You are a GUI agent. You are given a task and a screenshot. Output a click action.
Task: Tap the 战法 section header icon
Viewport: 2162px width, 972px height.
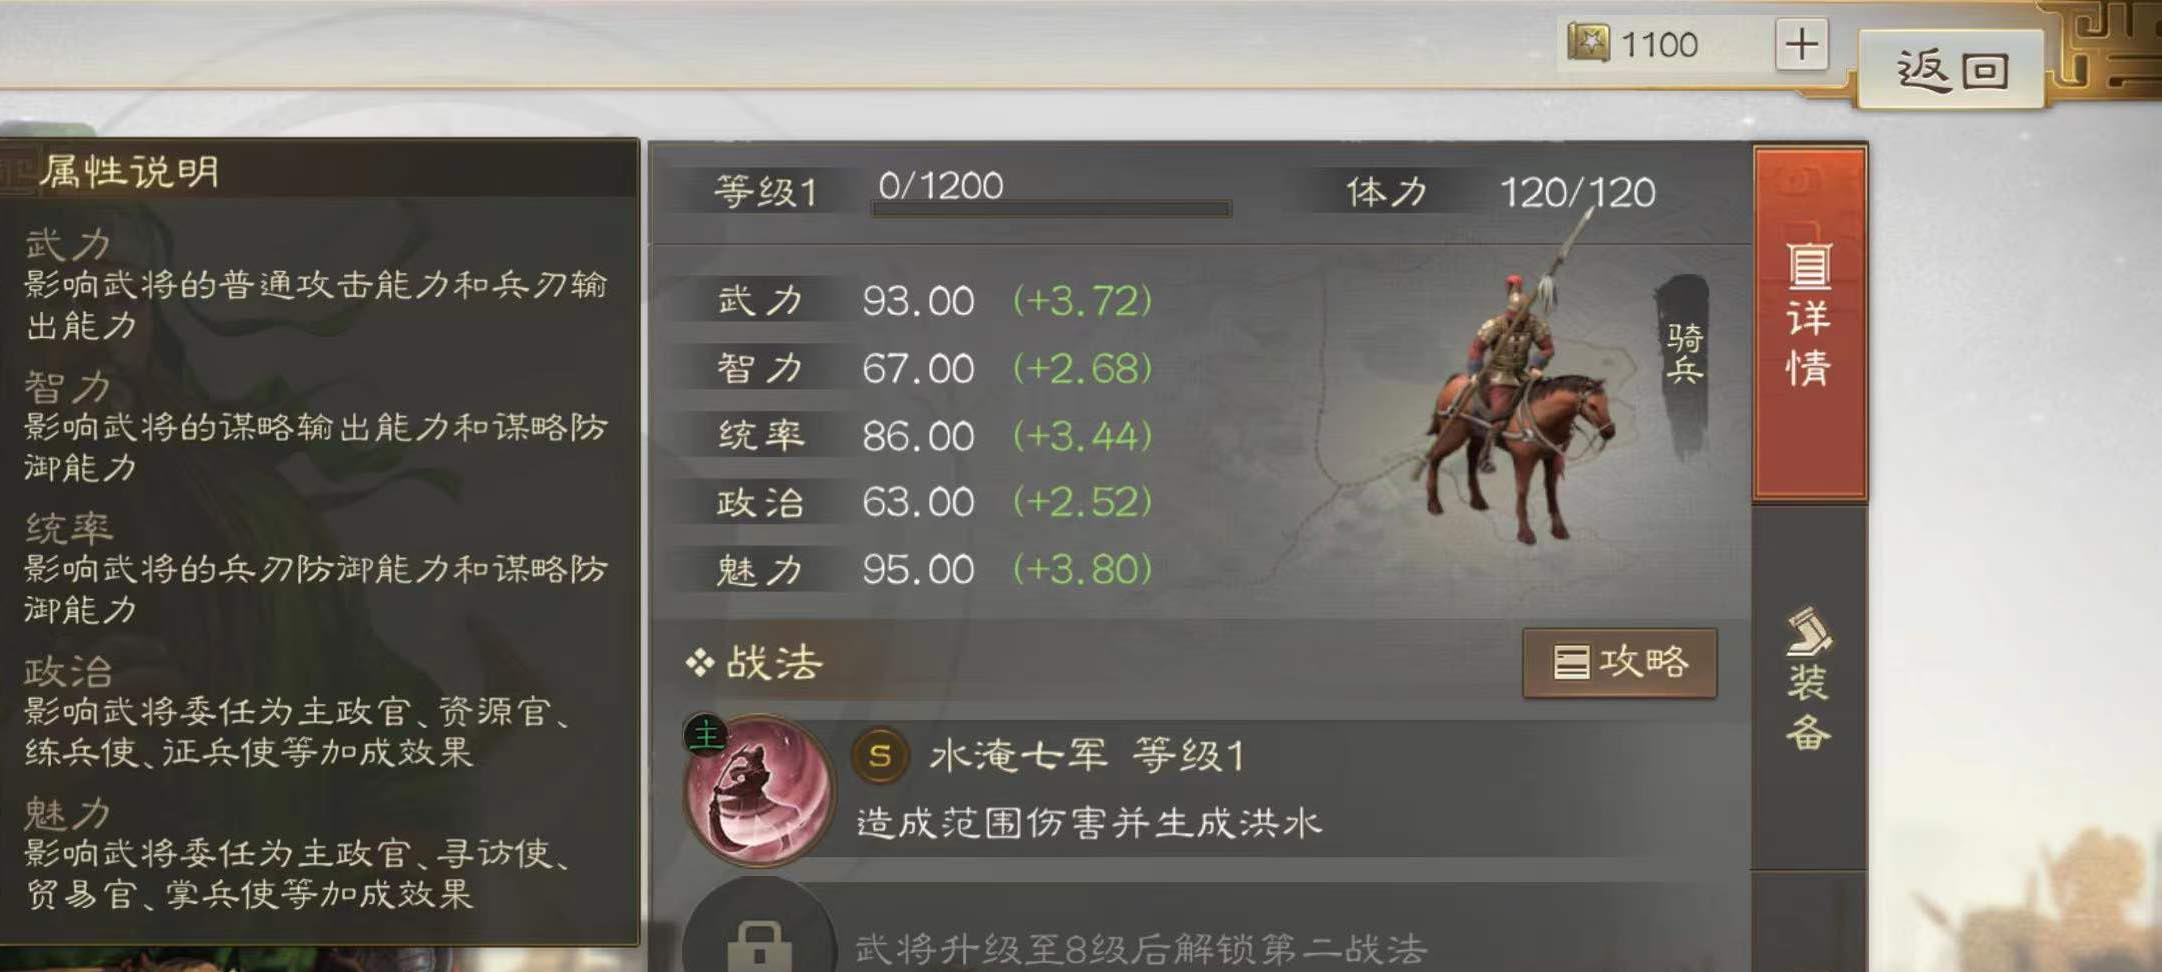click(700, 662)
